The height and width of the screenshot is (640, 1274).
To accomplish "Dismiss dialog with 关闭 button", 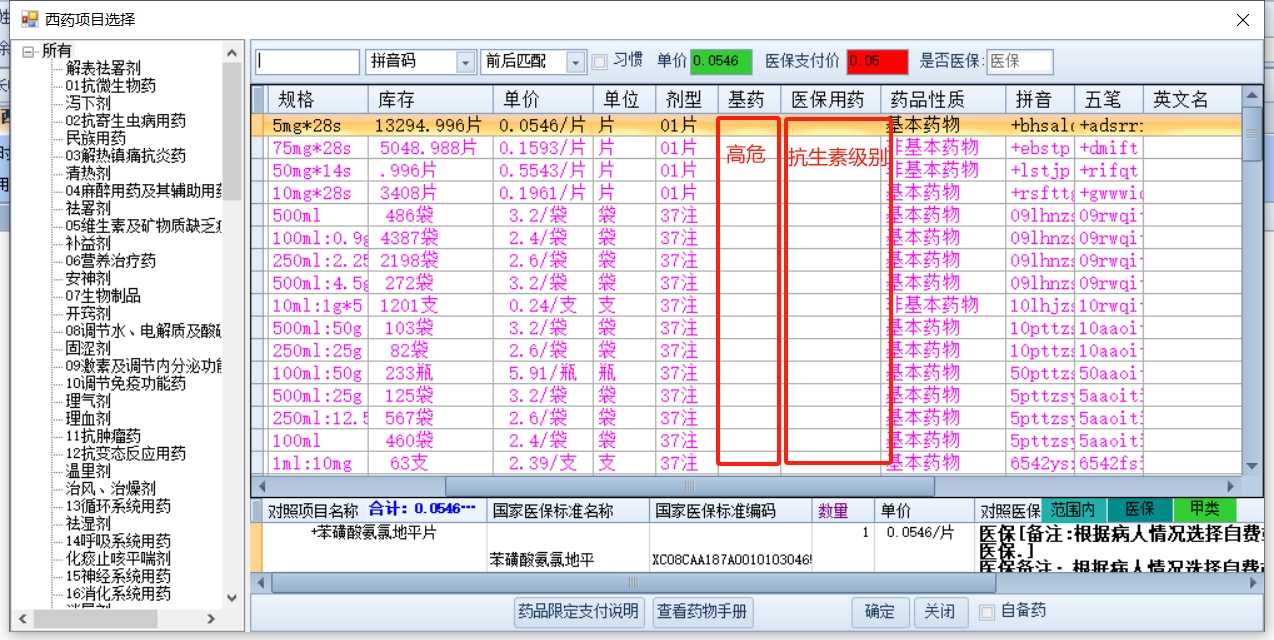I will [940, 612].
